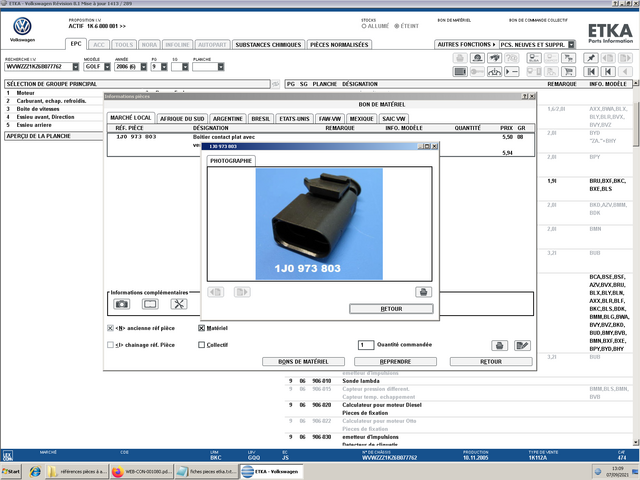
Task: Open the Windows Start menu
Action: 11,471
